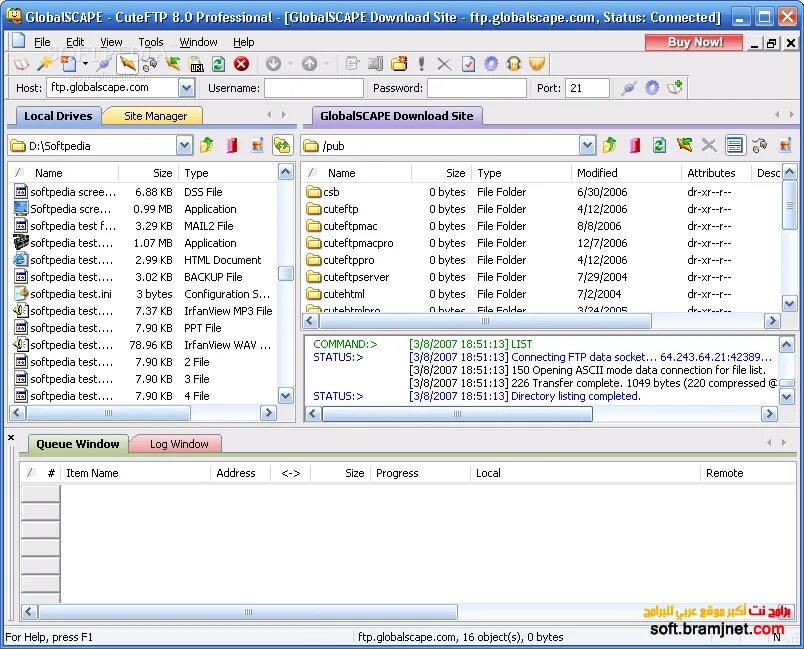Sort local list by Type column
Image resolution: width=804 pixels, height=649 pixels.
[x=228, y=173]
